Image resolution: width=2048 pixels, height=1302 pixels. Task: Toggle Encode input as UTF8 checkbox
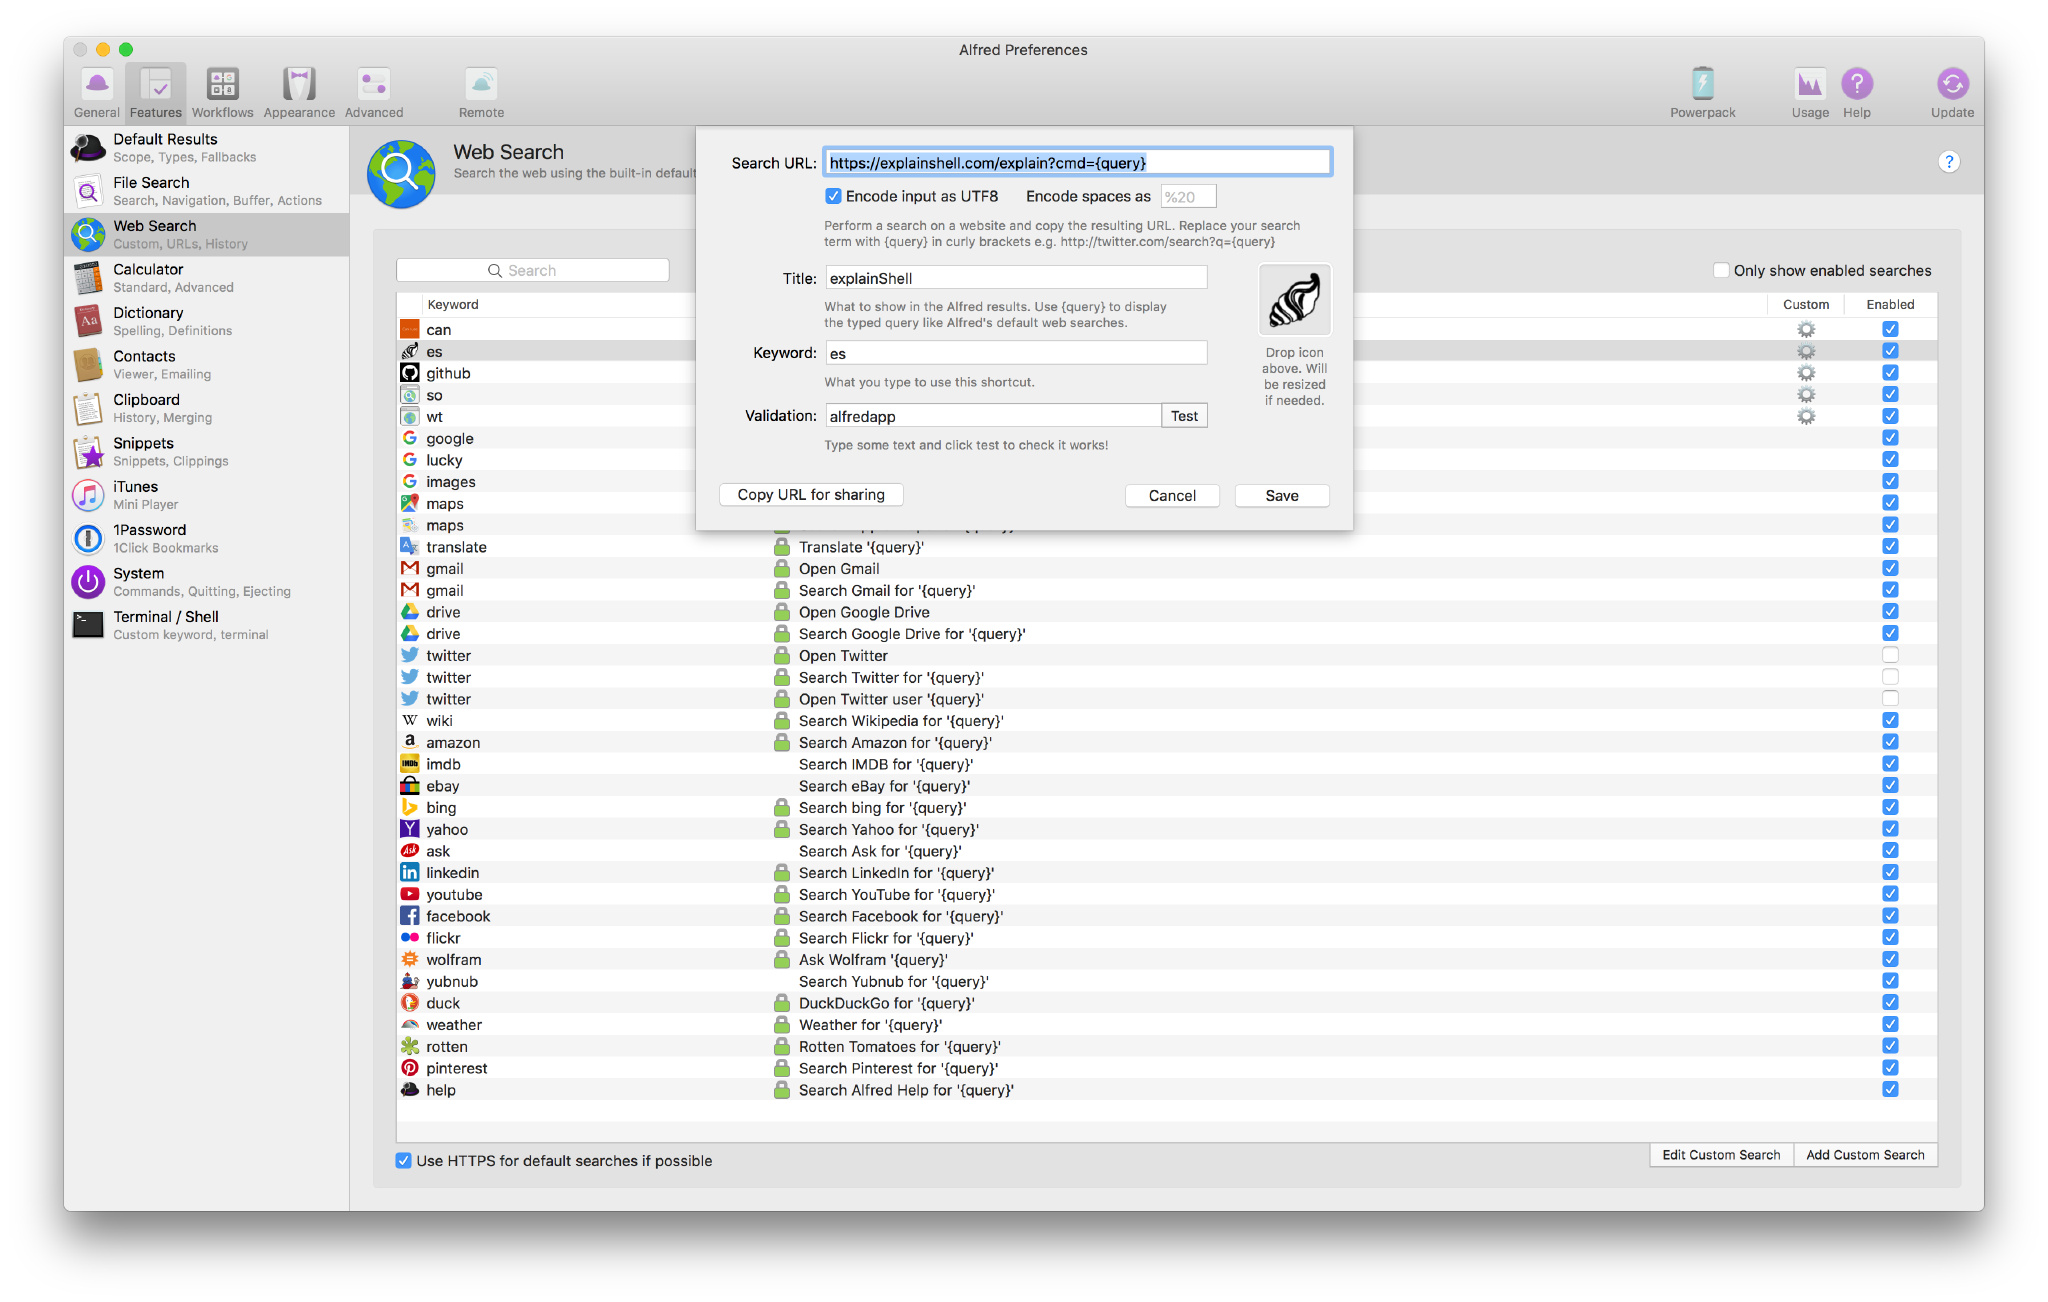833,196
